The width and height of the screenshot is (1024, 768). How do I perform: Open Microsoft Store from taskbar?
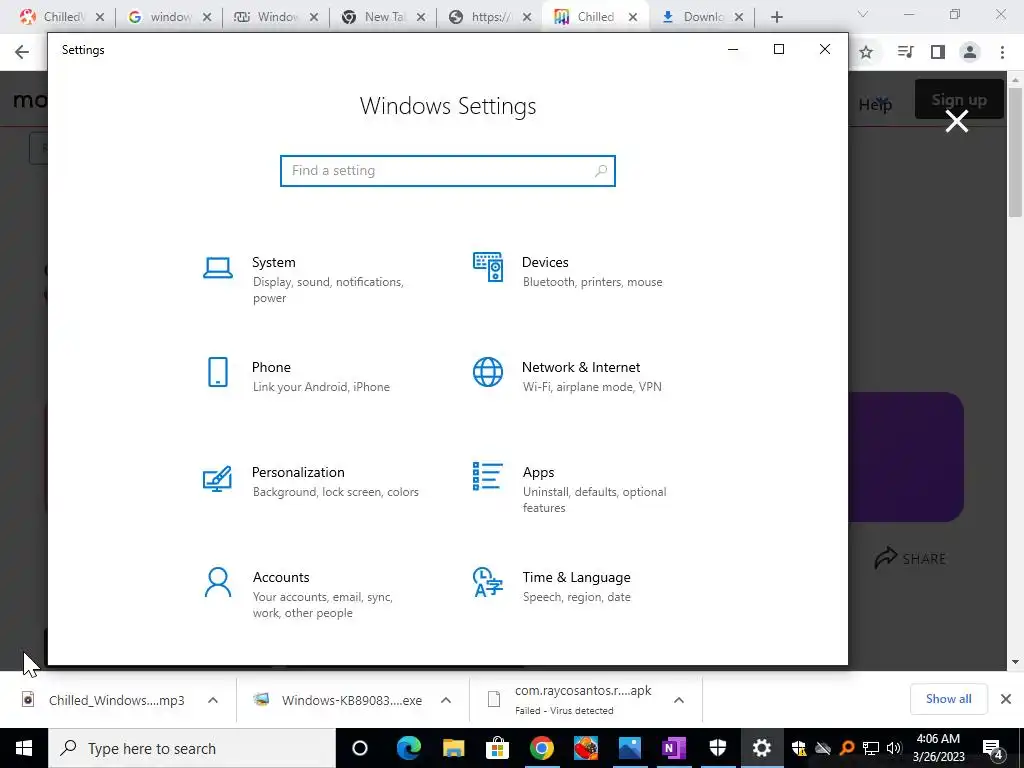[x=498, y=748]
